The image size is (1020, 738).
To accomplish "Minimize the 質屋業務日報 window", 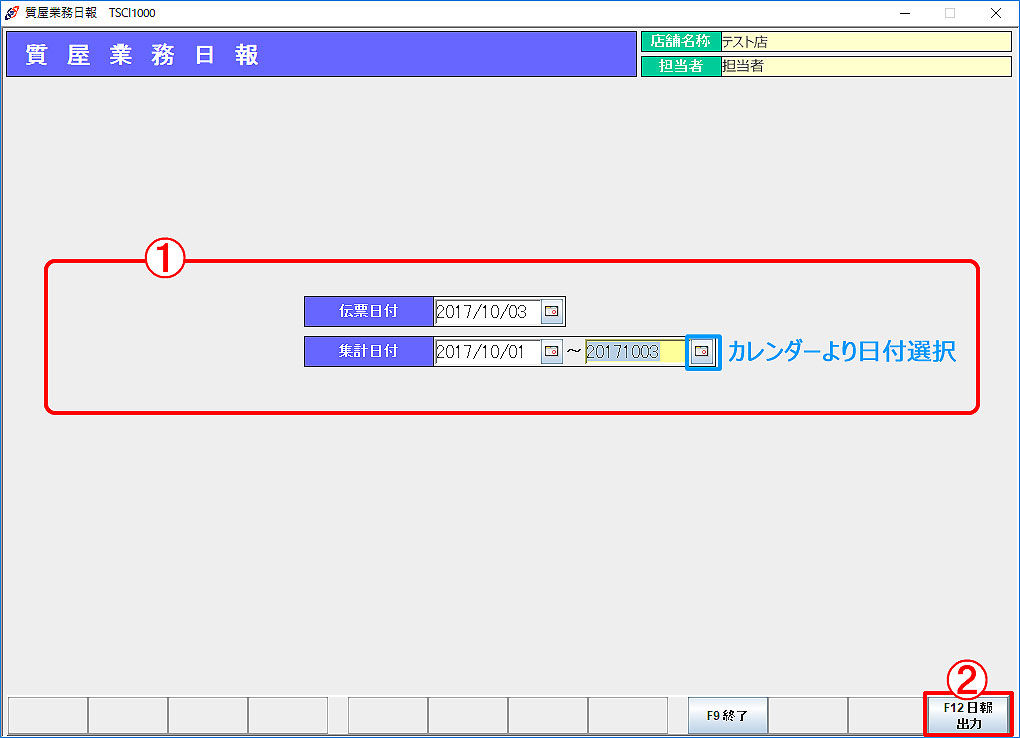I will tap(905, 13).
